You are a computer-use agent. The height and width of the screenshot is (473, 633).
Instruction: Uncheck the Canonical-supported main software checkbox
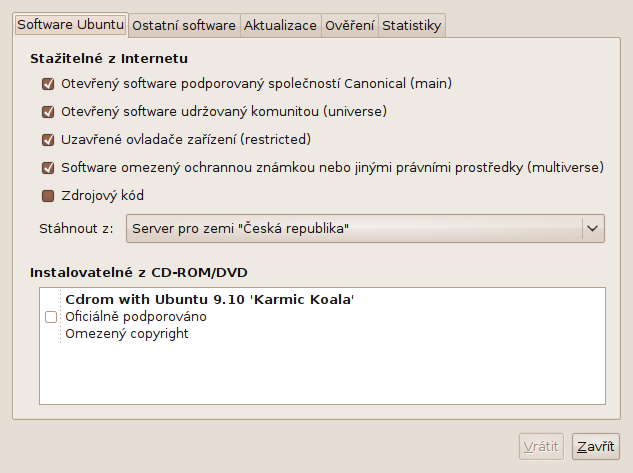(48, 84)
